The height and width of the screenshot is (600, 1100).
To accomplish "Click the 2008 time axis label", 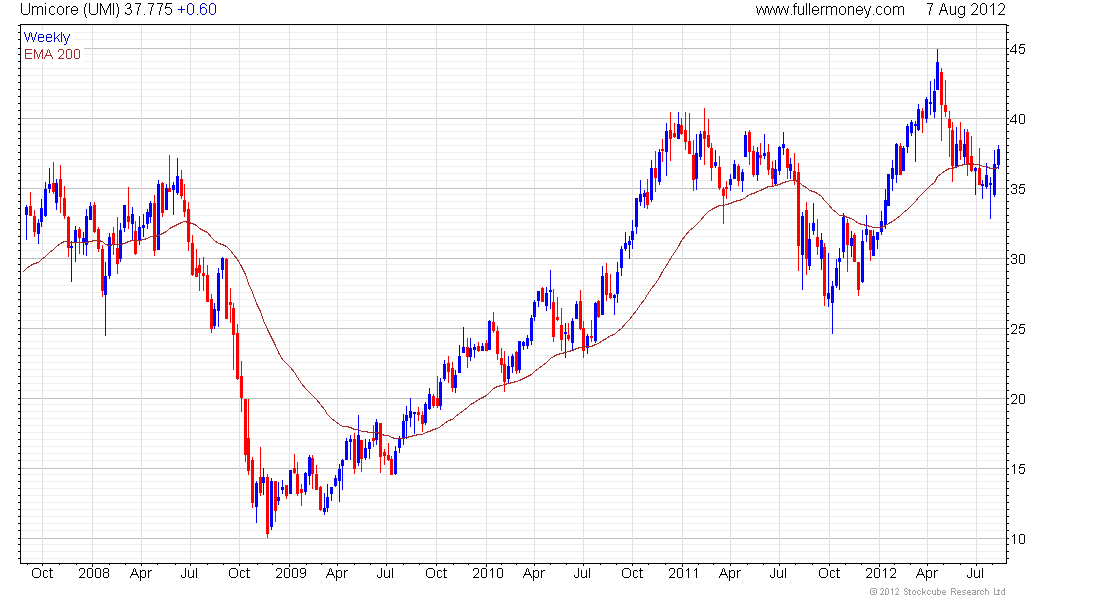I will pos(94,573).
